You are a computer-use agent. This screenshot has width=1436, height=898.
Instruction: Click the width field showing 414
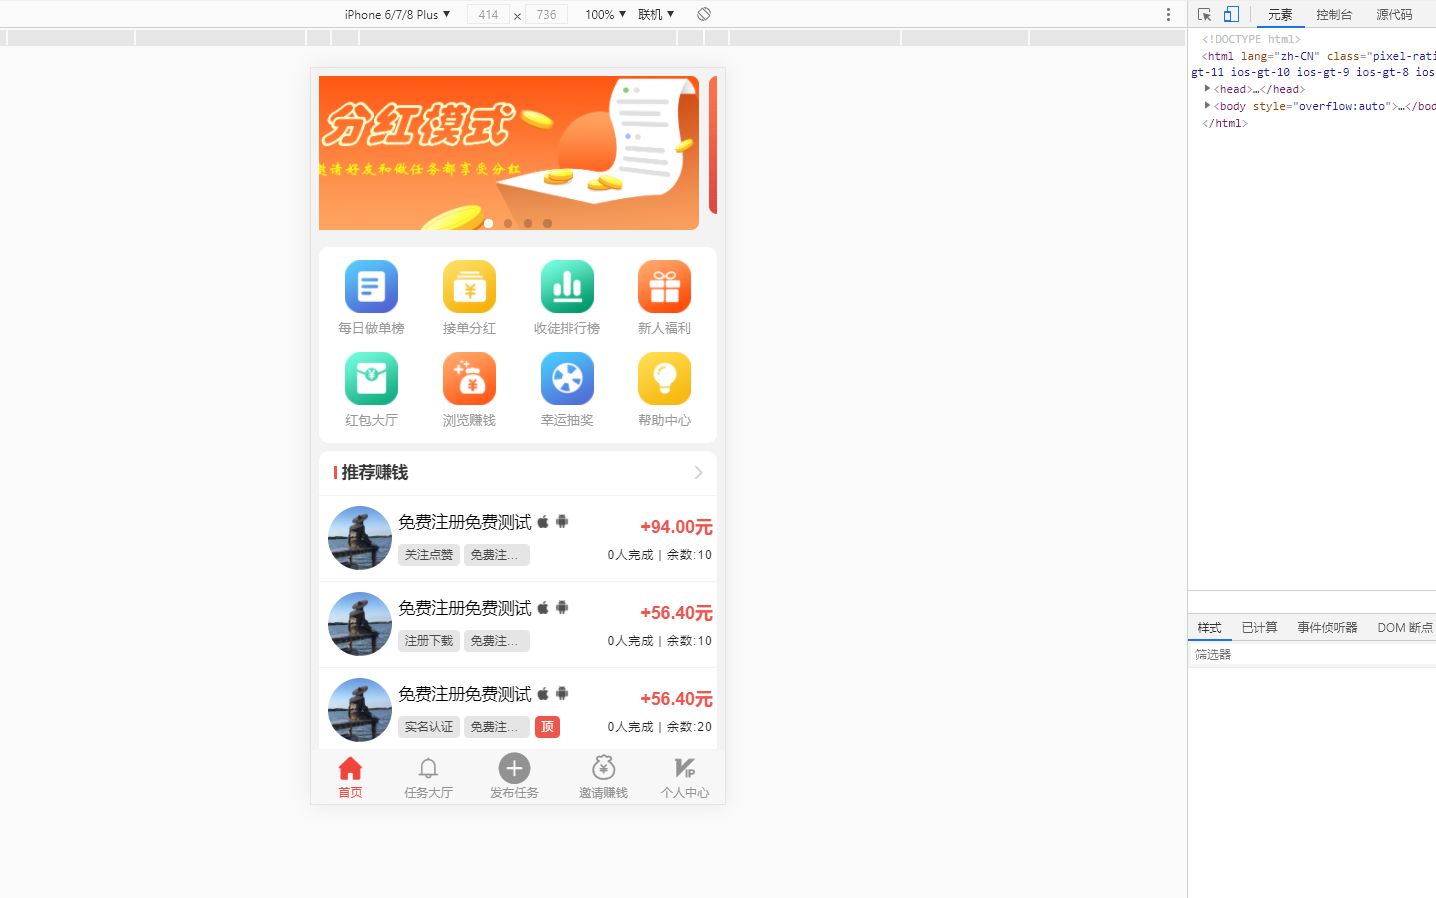tap(488, 14)
